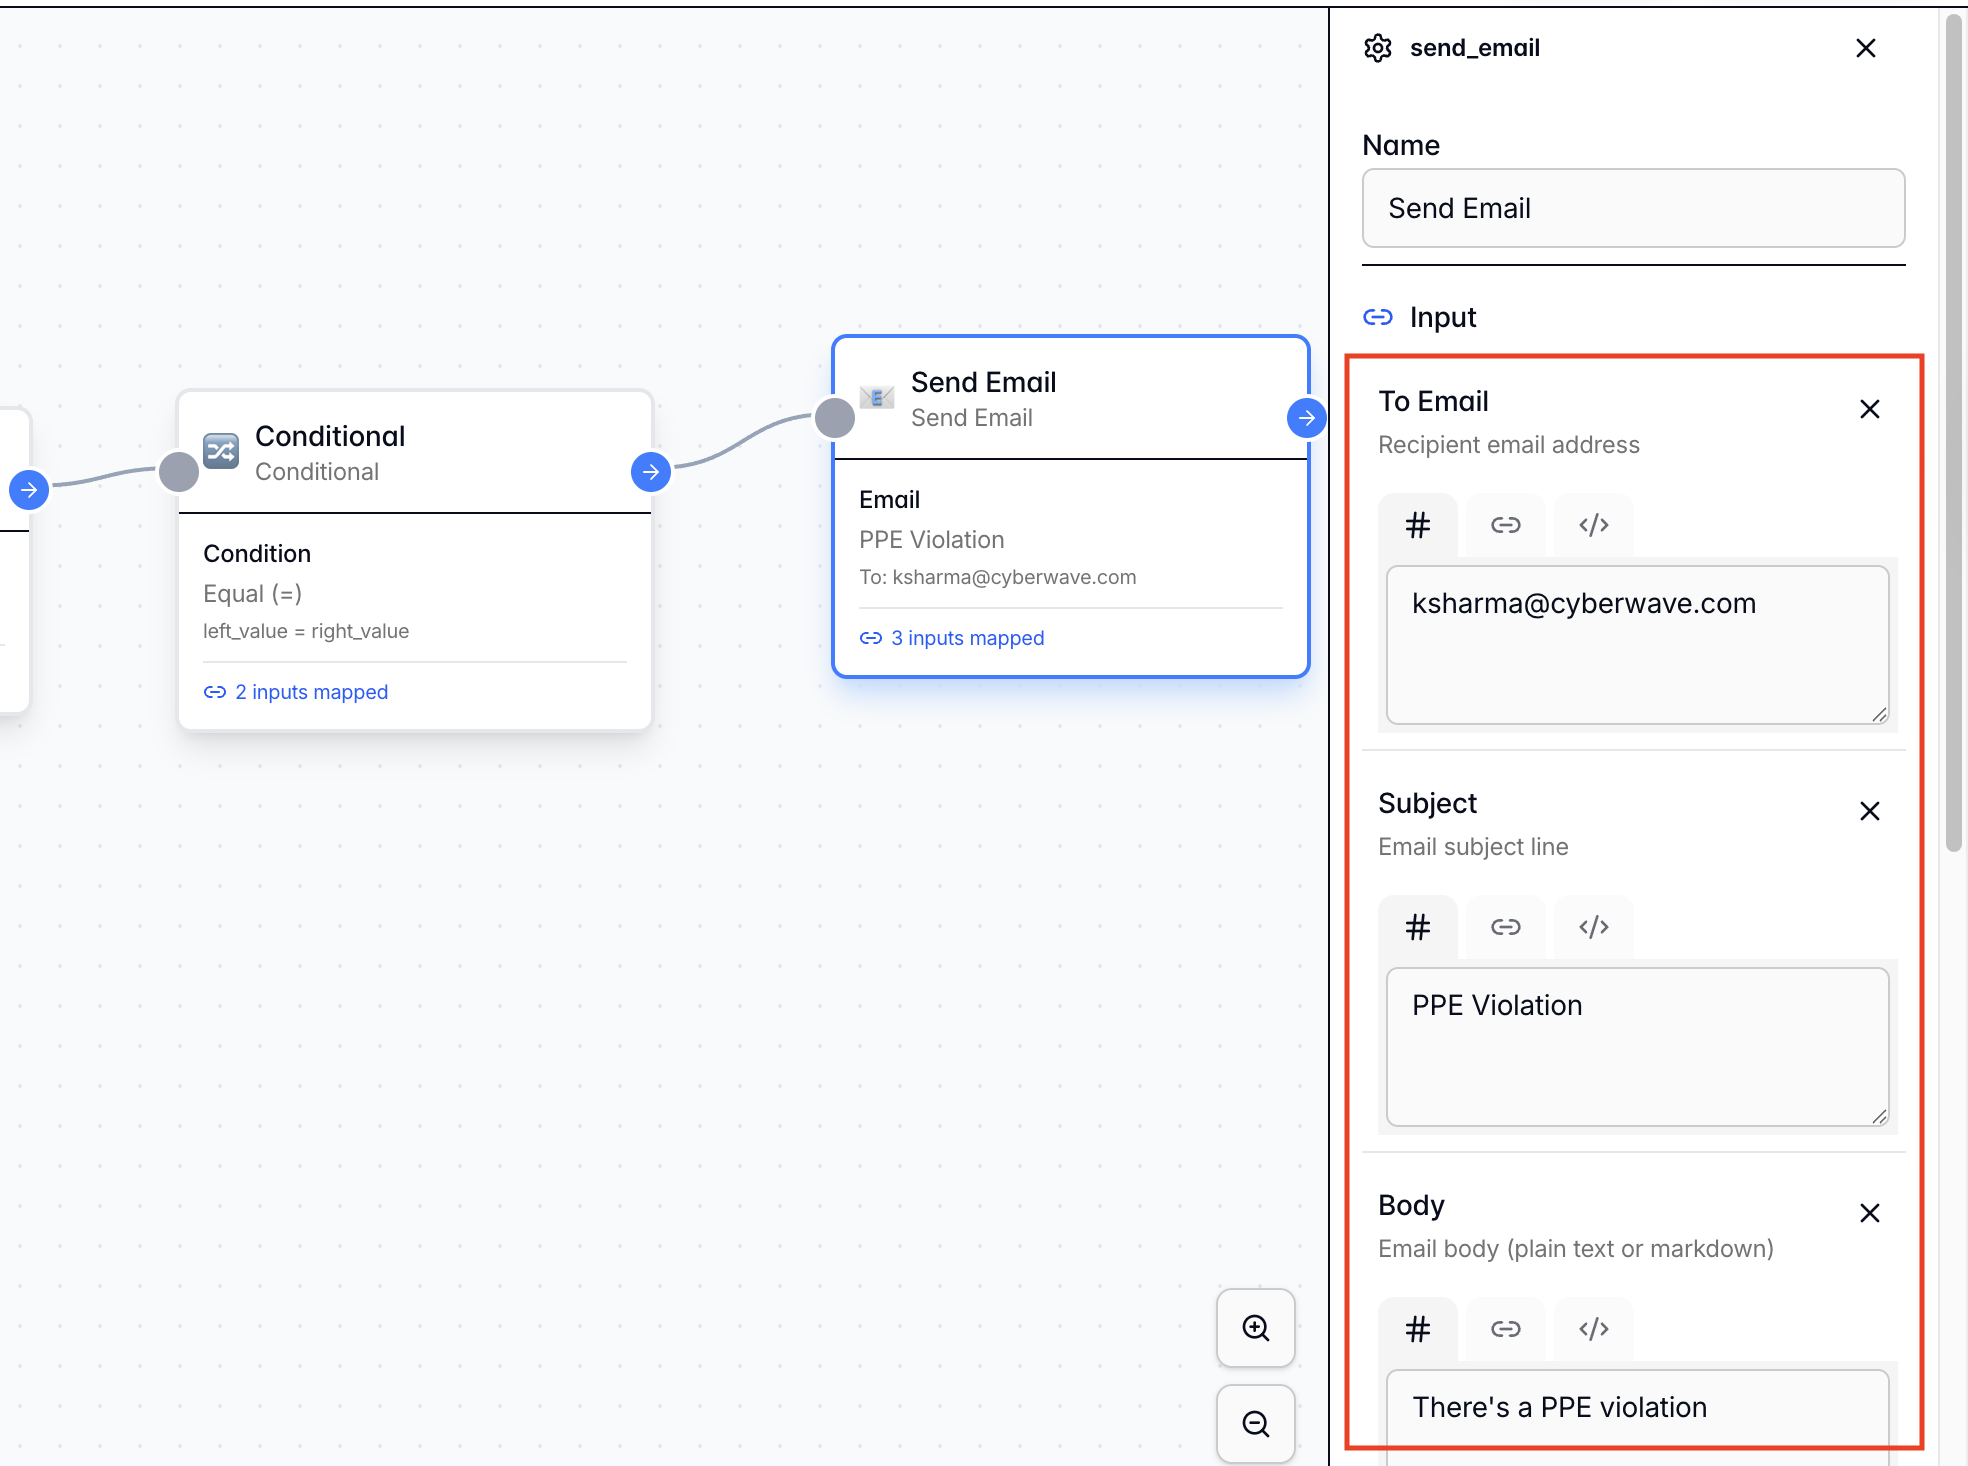1968x1466 pixels.
Task: Click the zoom out magnifier button
Action: (1255, 1423)
